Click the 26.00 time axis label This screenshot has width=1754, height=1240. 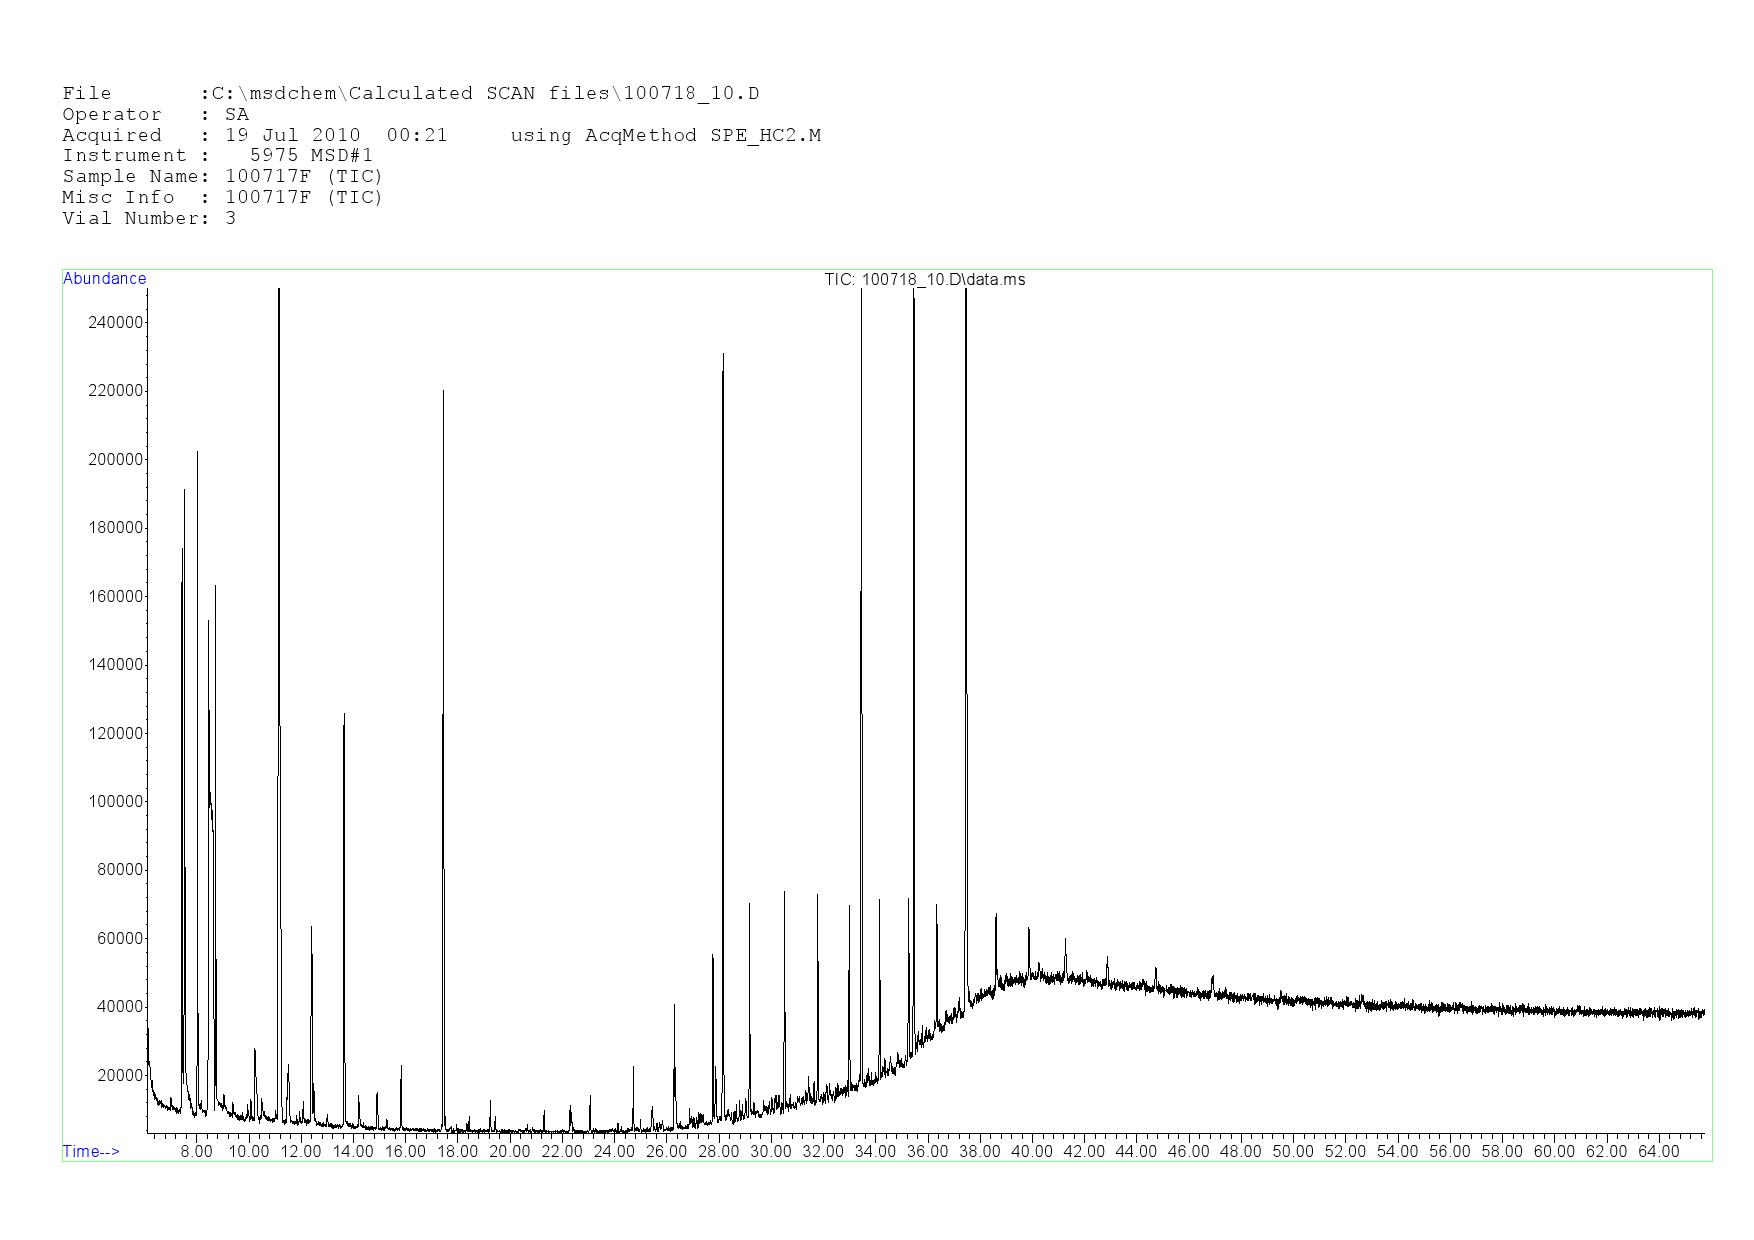(666, 1151)
